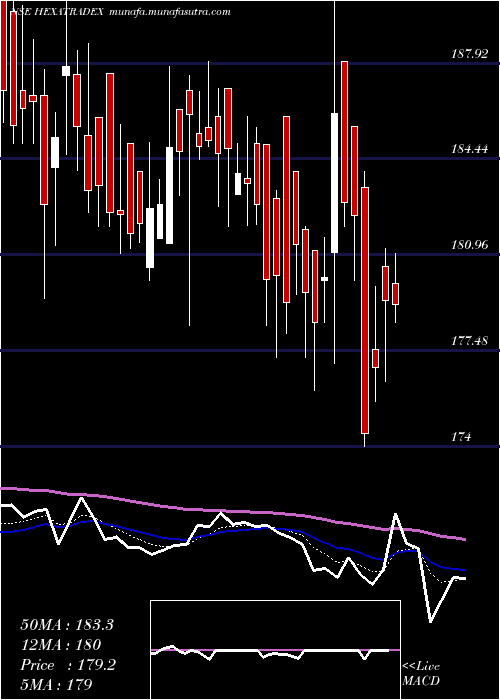The width and height of the screenshot is (500, 700).
Task: Click the 184.44 price level label
Action: click(x=469, y=149)
